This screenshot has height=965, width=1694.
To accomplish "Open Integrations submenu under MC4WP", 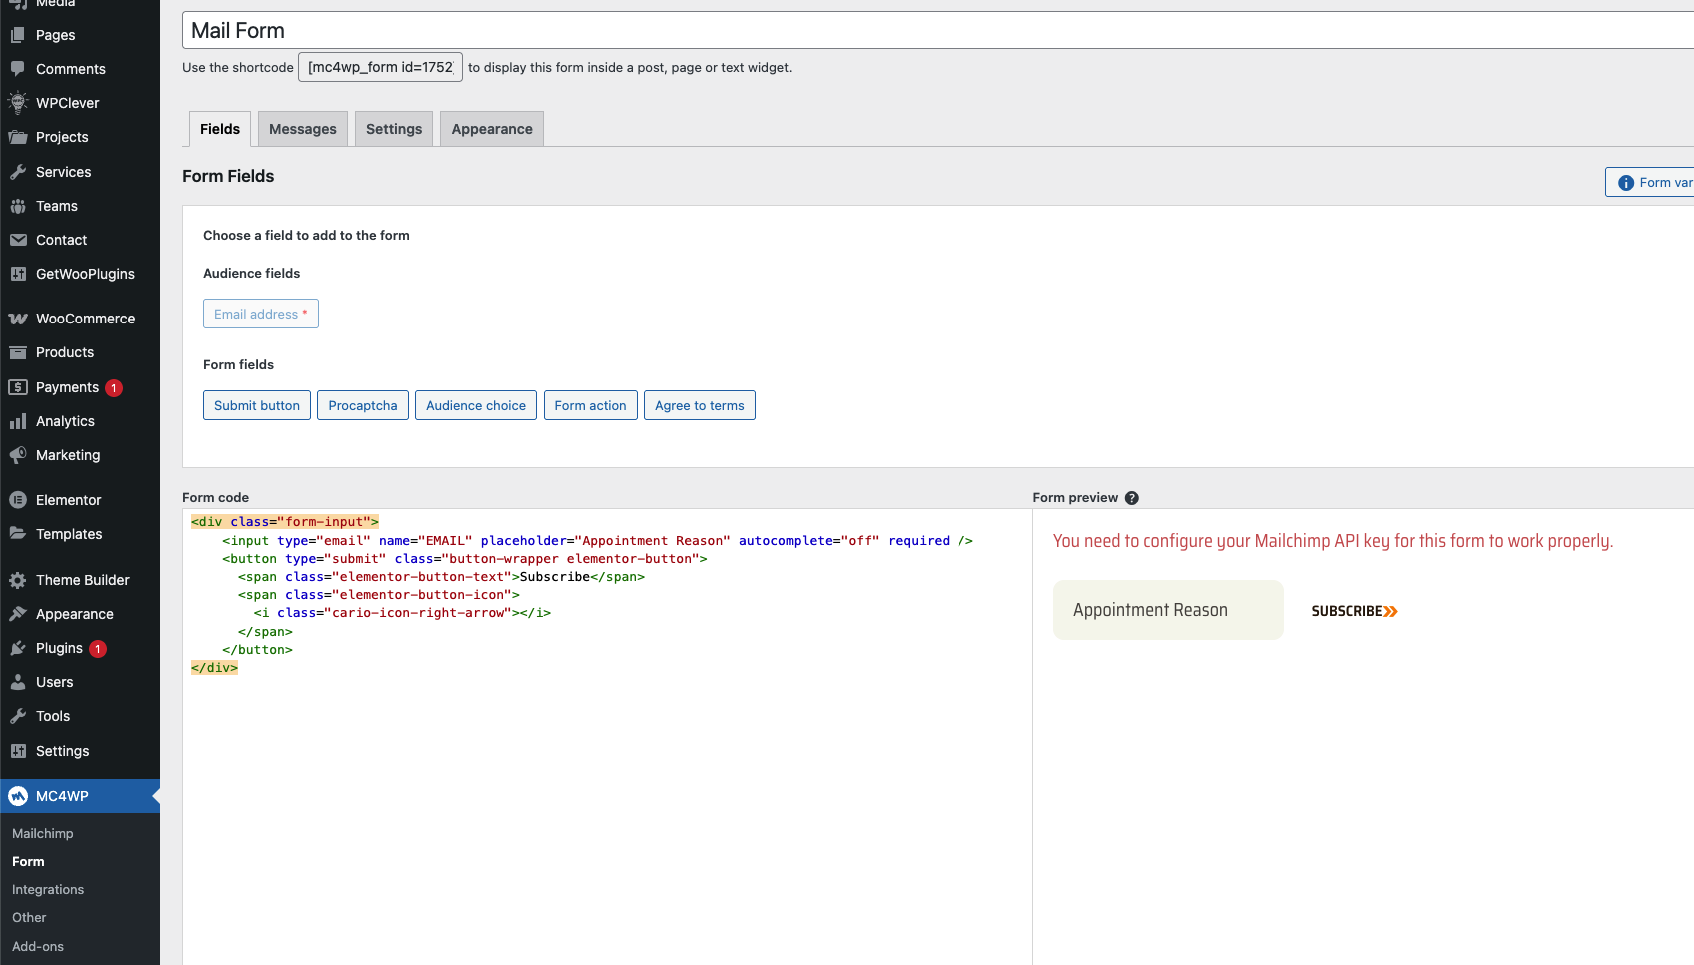I will click(x=48, y=889).
